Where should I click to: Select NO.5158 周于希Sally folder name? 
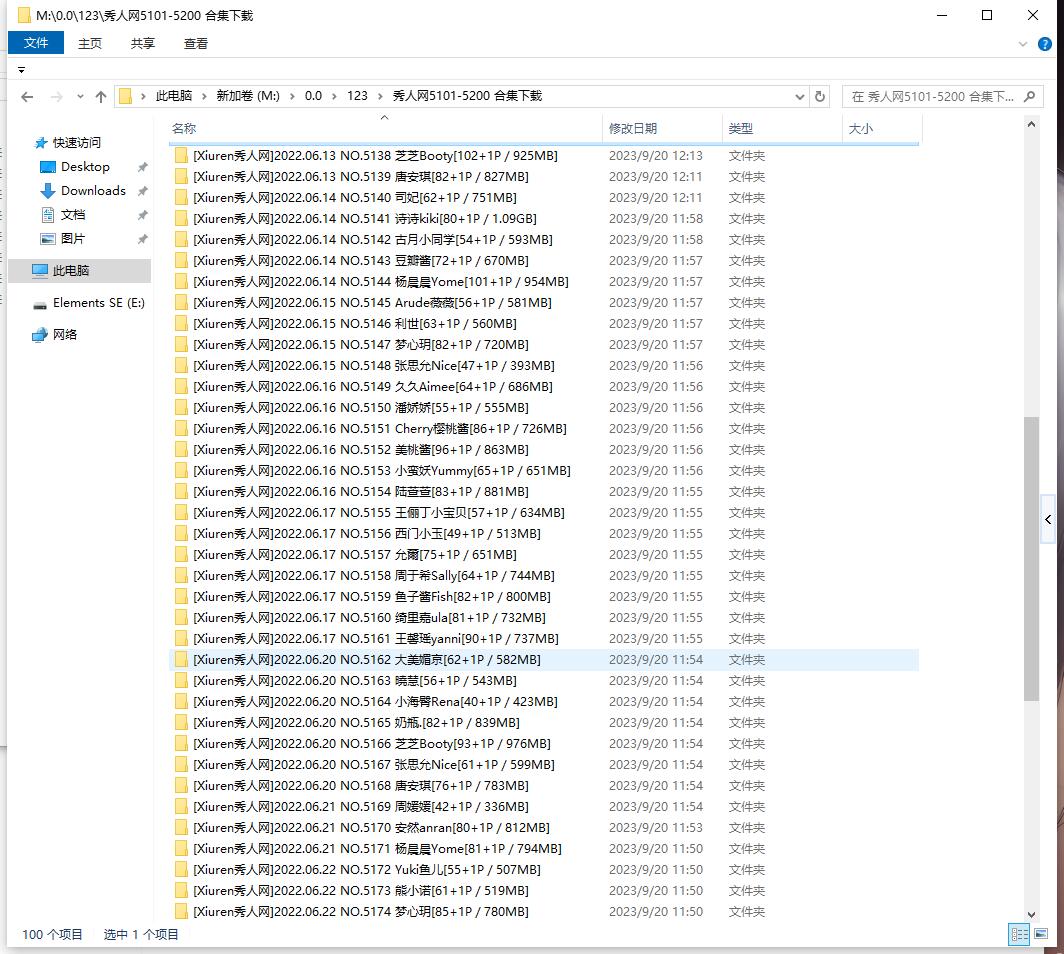point(373,575)
